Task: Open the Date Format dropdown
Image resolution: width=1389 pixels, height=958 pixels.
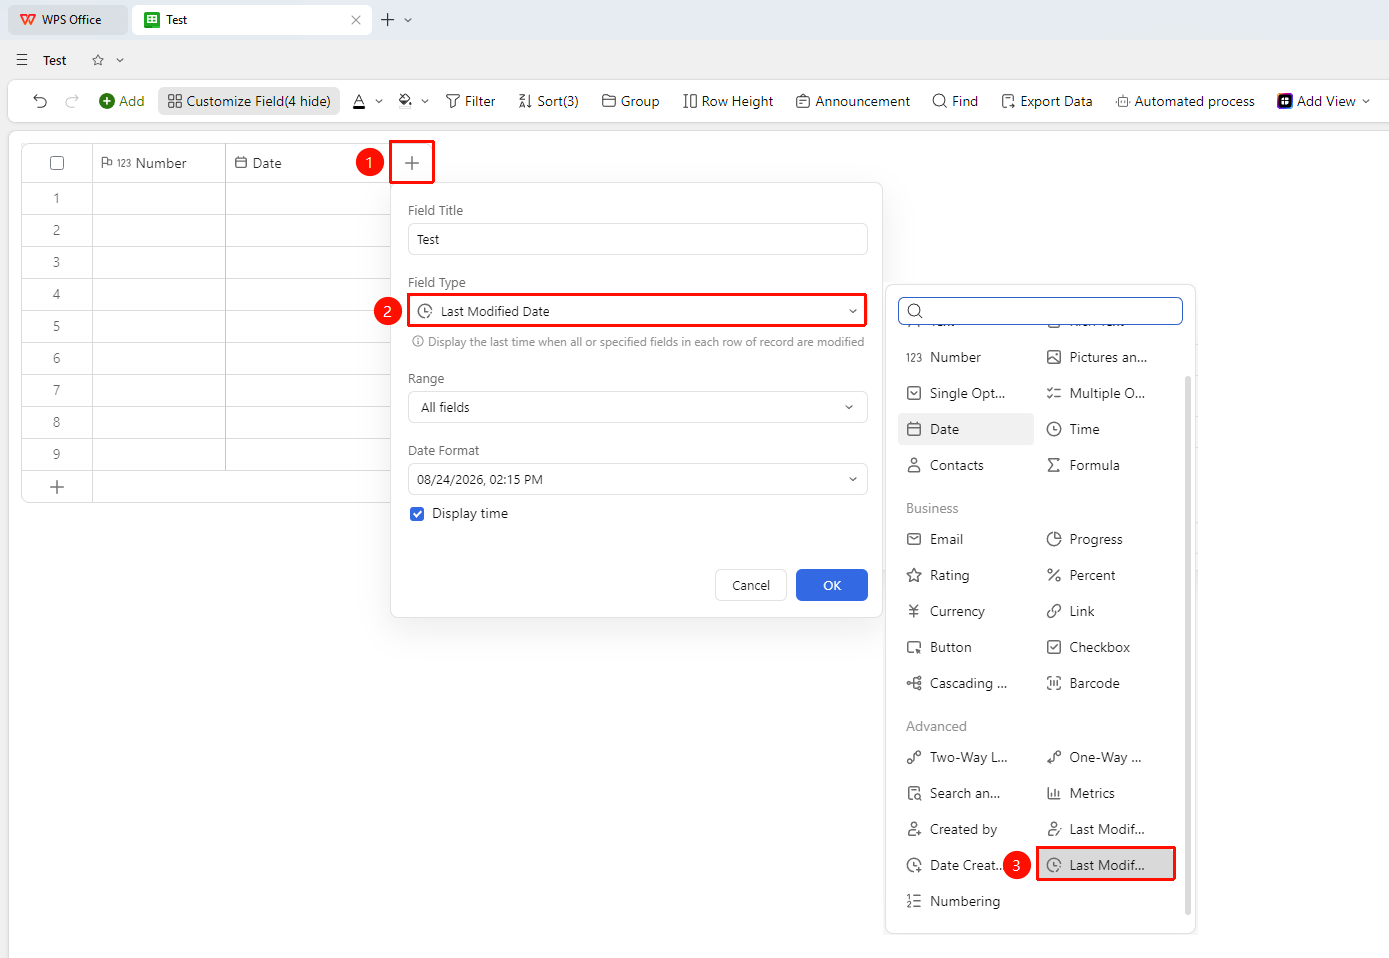Action: click(638, 479)
